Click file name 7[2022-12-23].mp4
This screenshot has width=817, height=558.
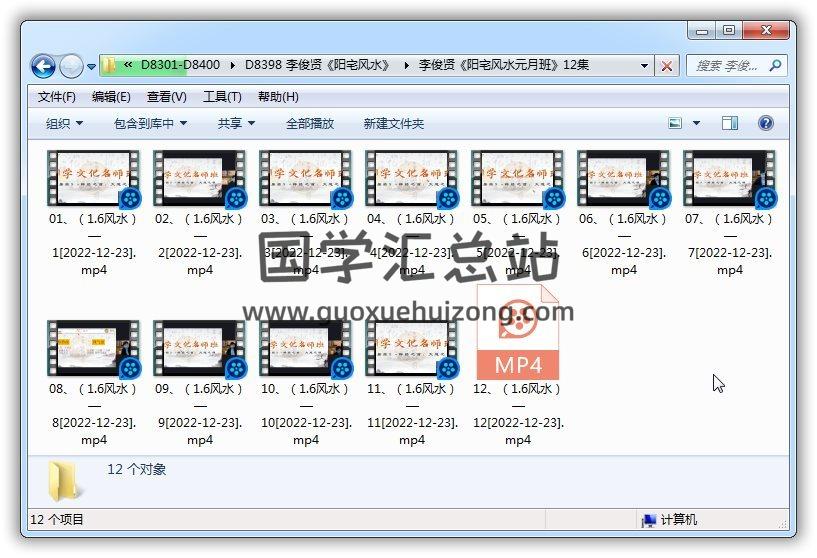coord(729,261)
